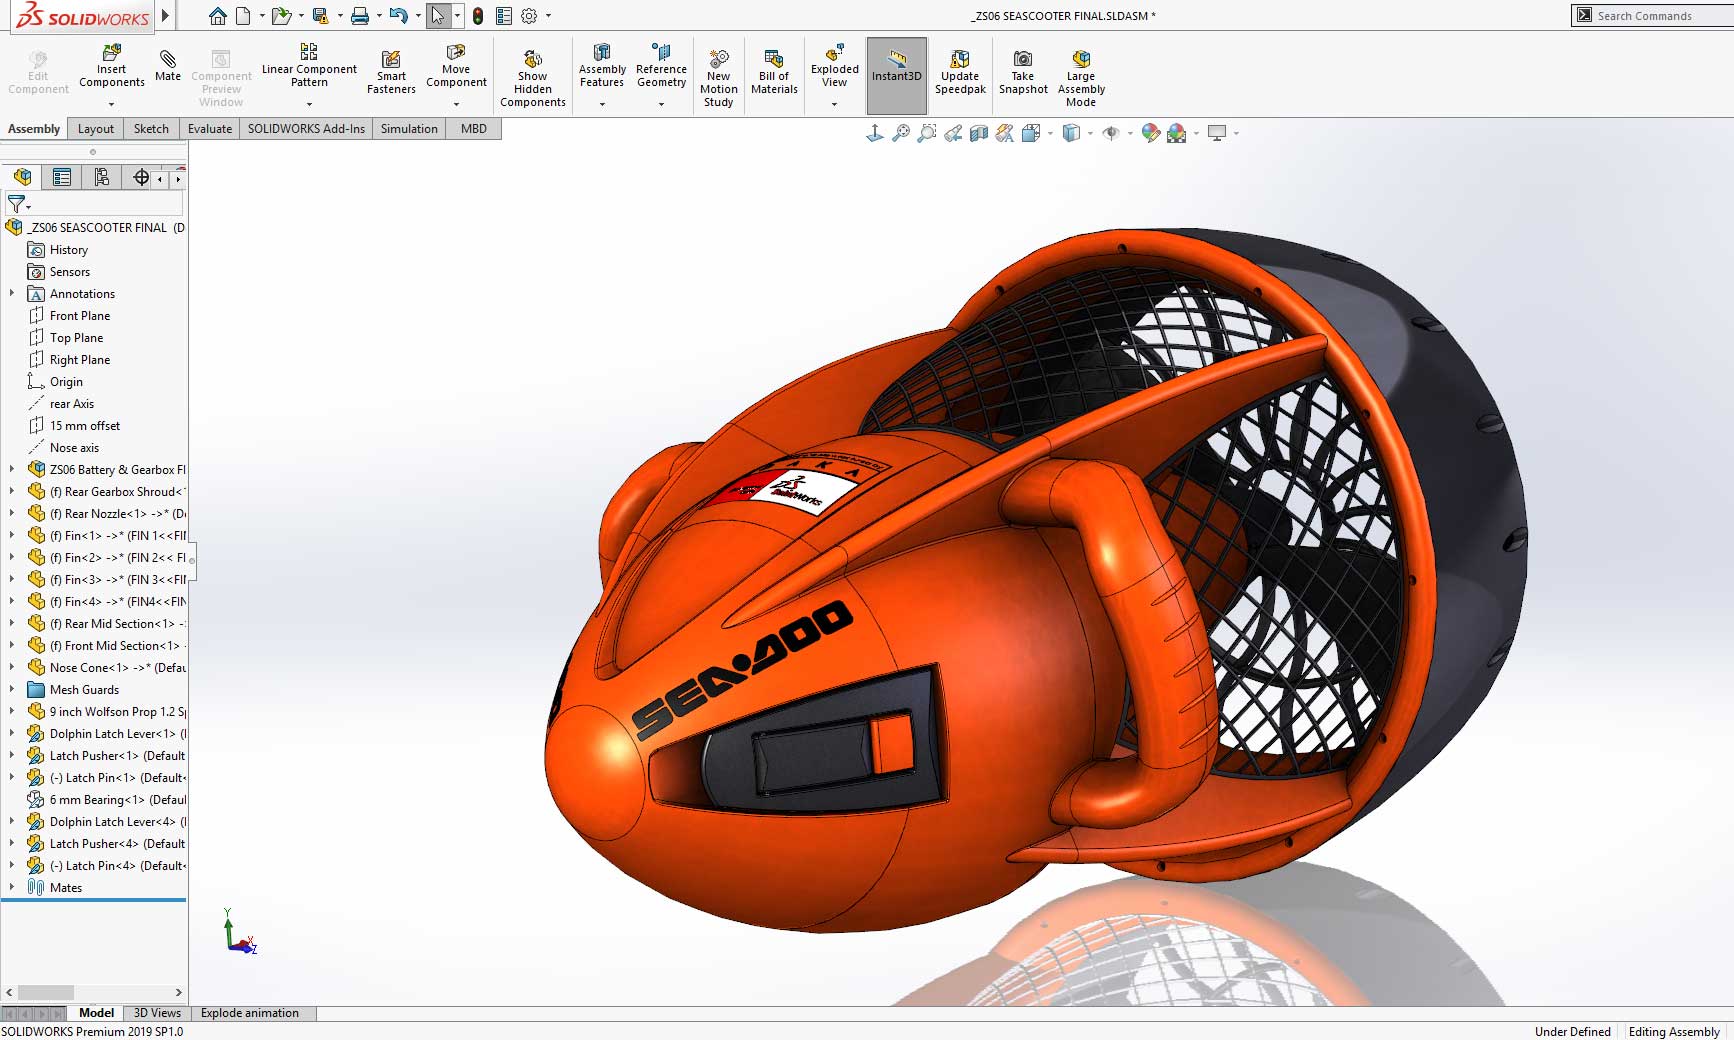
Task: Create a New Motion Study
Action: click(x=718, y=75)
